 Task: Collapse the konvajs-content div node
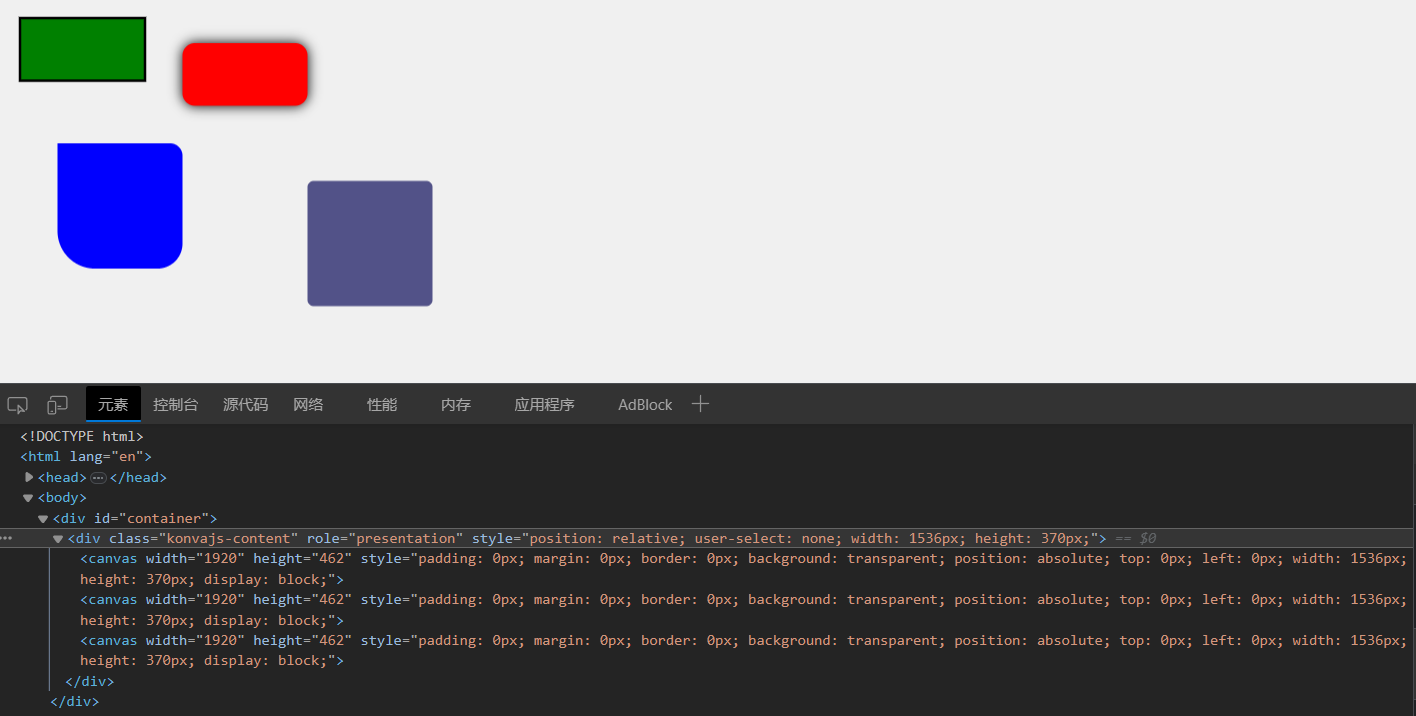[x=58, y=539]
